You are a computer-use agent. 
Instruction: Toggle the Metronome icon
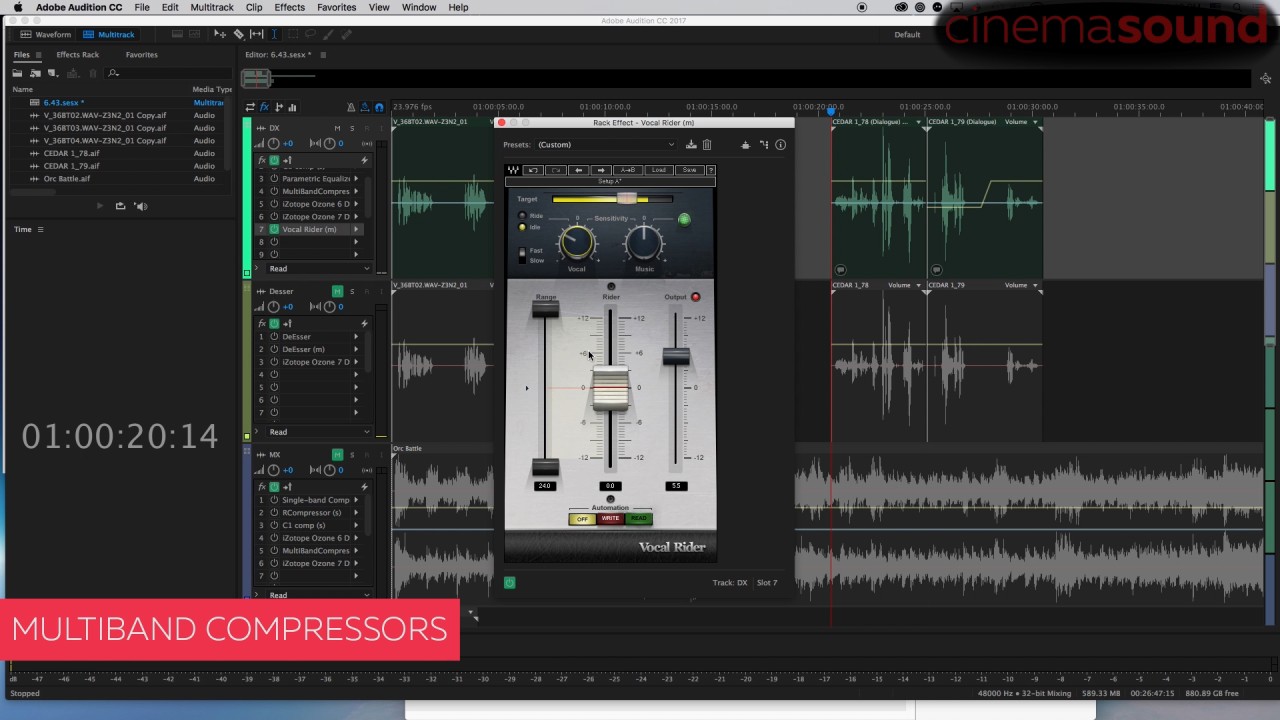click(x=351, y=107)
